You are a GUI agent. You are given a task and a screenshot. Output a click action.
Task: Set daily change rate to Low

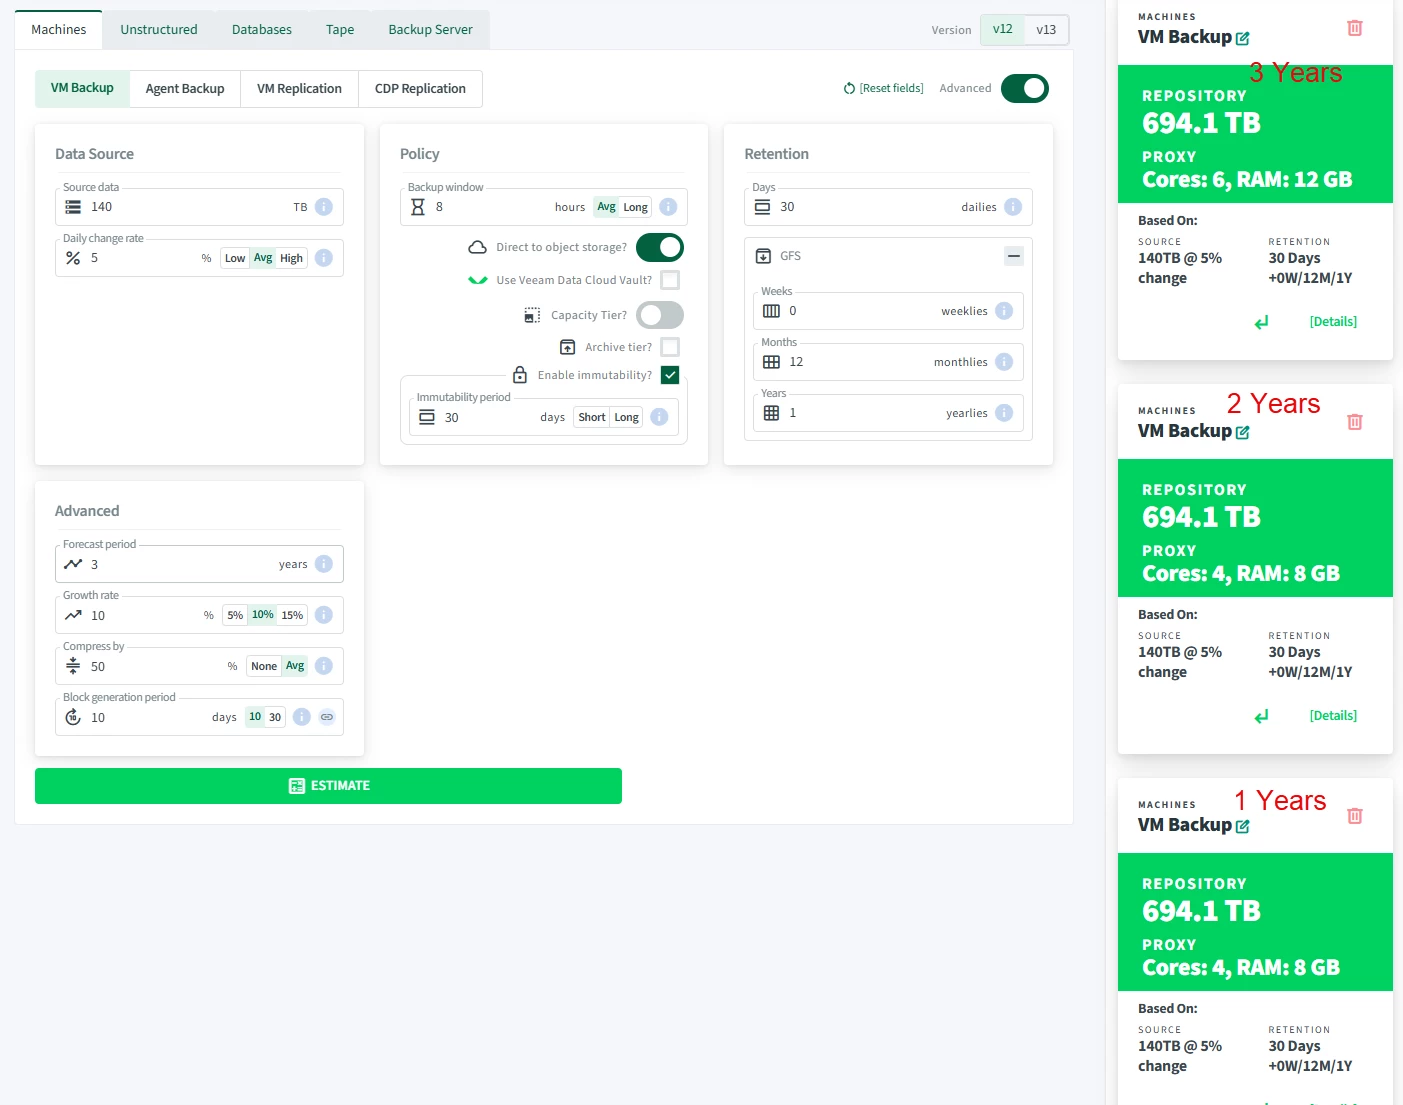(235, 258)
